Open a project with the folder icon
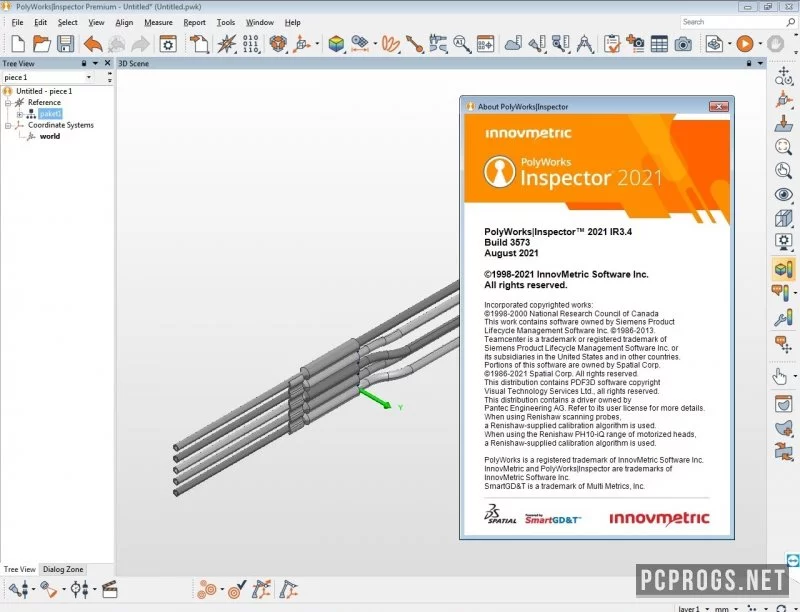800x612 pixels. 41,44
